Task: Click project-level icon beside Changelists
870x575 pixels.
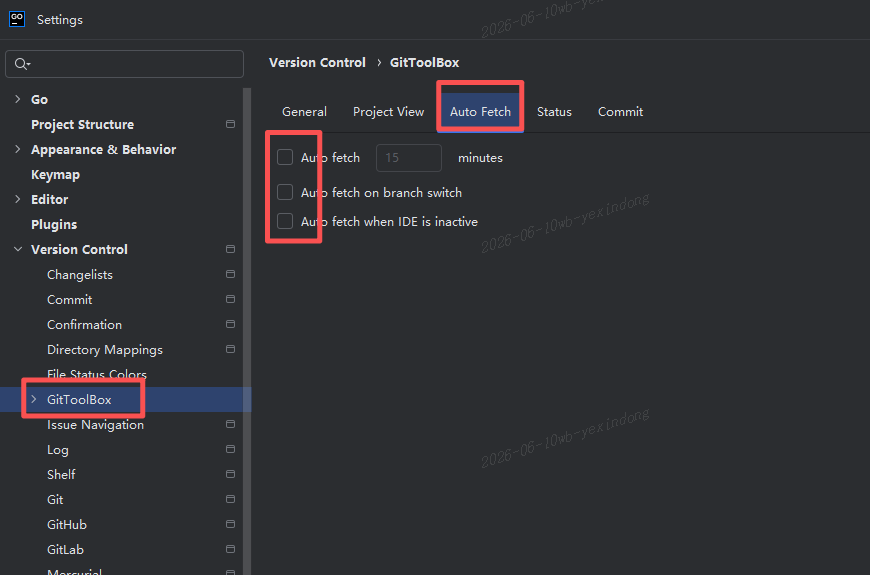Action: coord(230,274)
